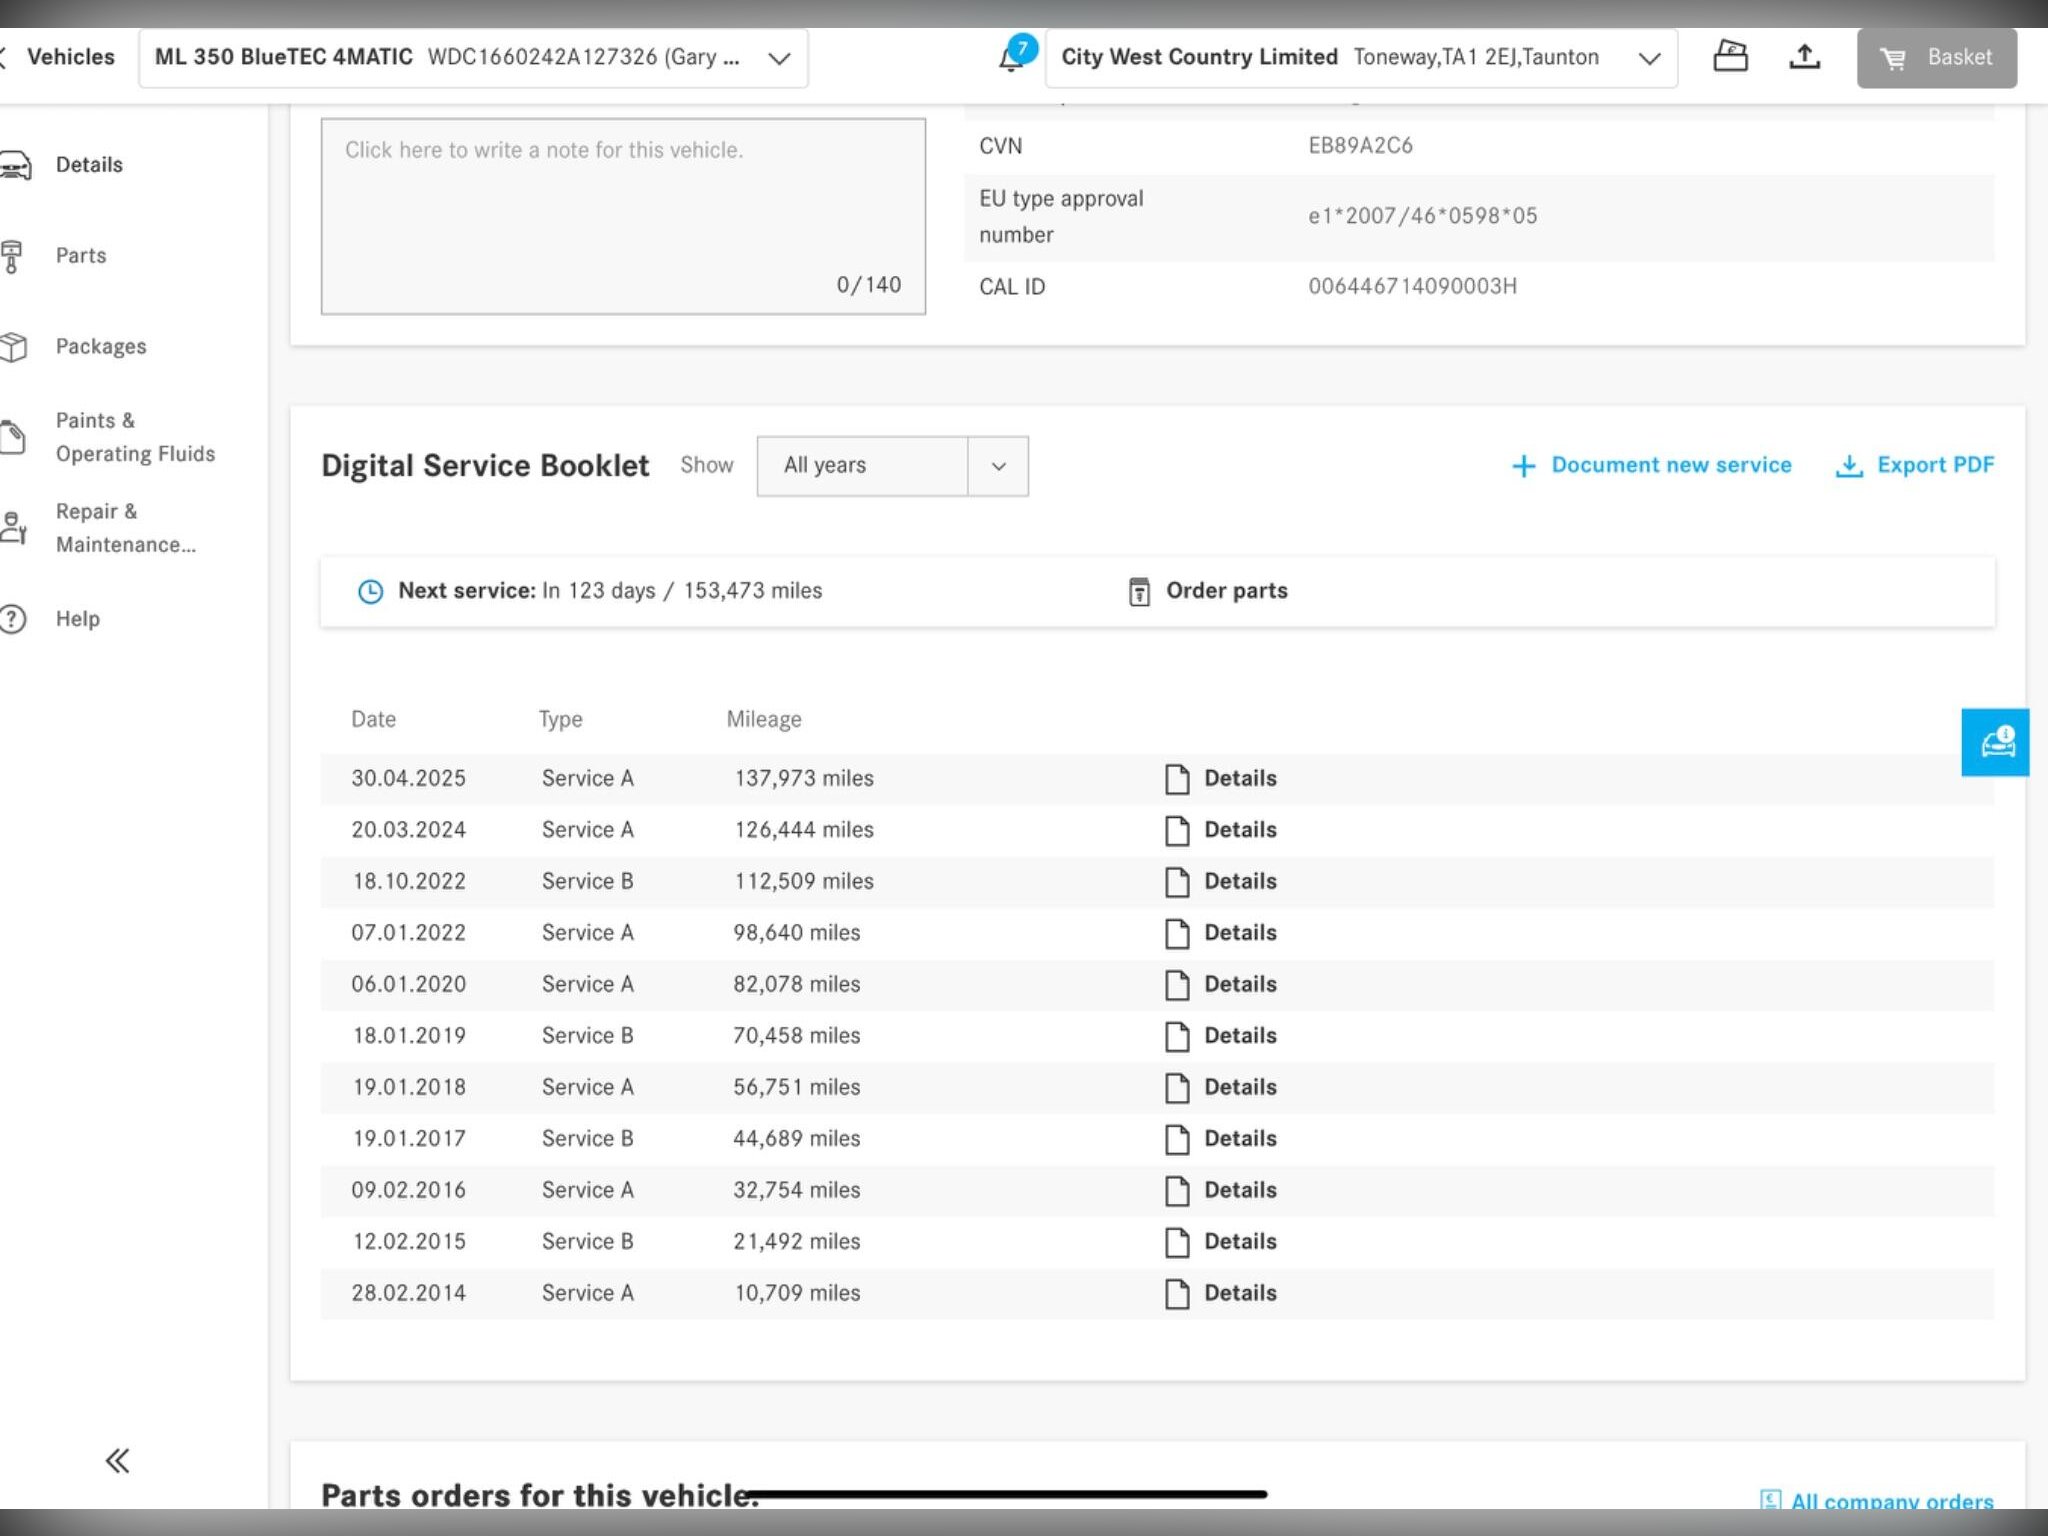Collapse sidebar with double chevron icon
Image resolution: width=2048 pixels, height=1536 pixels.
117,1461
